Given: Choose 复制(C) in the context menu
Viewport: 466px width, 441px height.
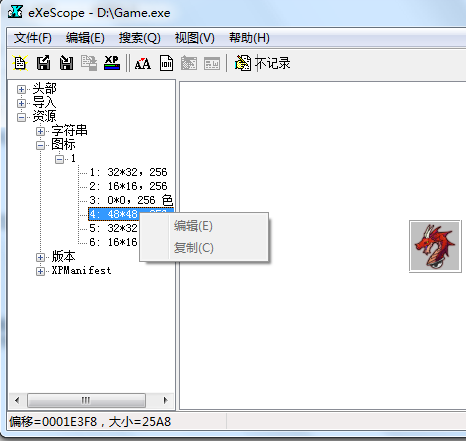Looking at the screenshot, I should [x=204, y=248].
